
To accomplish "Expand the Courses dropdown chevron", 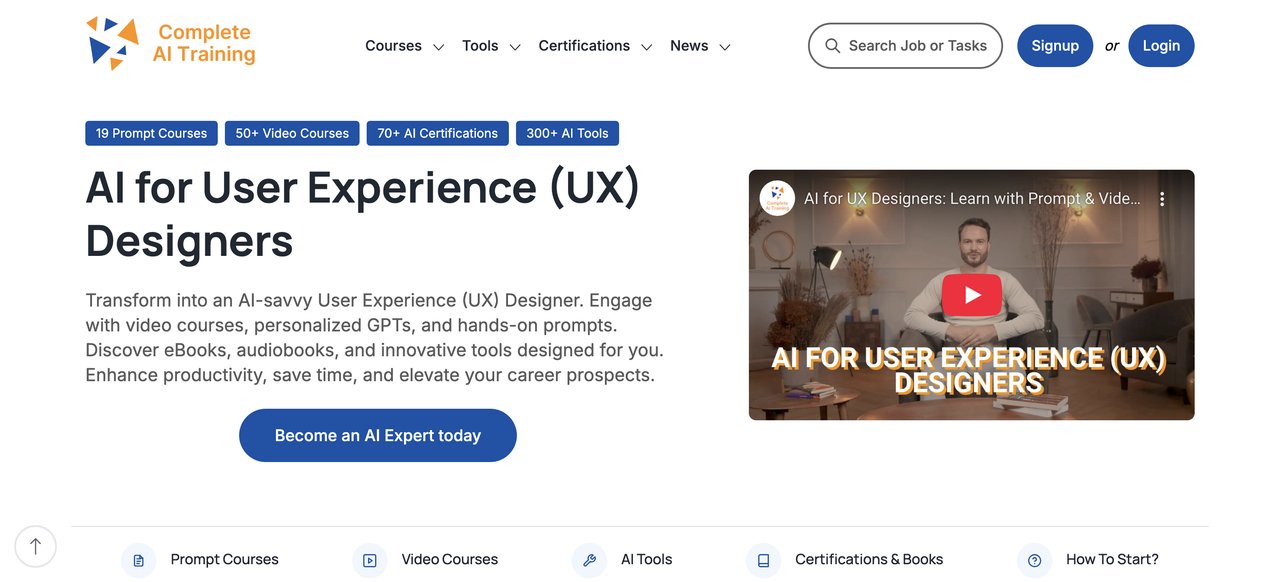I will tap(438, 47).
